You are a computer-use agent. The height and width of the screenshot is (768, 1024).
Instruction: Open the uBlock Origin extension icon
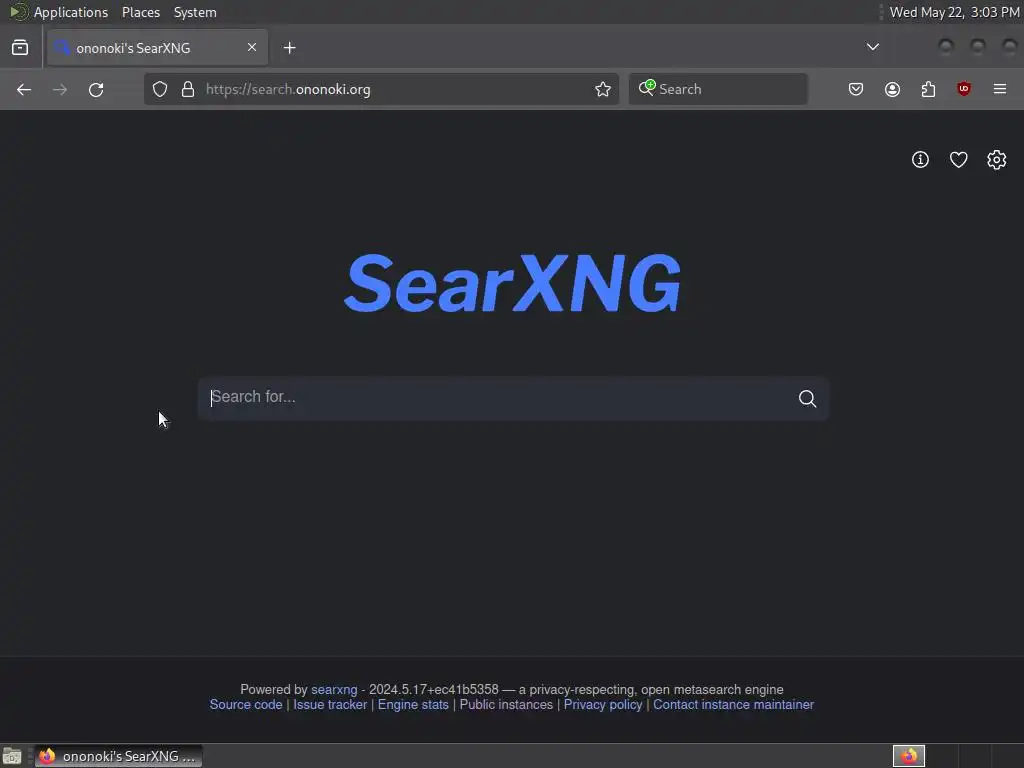(x=964, y=89)
